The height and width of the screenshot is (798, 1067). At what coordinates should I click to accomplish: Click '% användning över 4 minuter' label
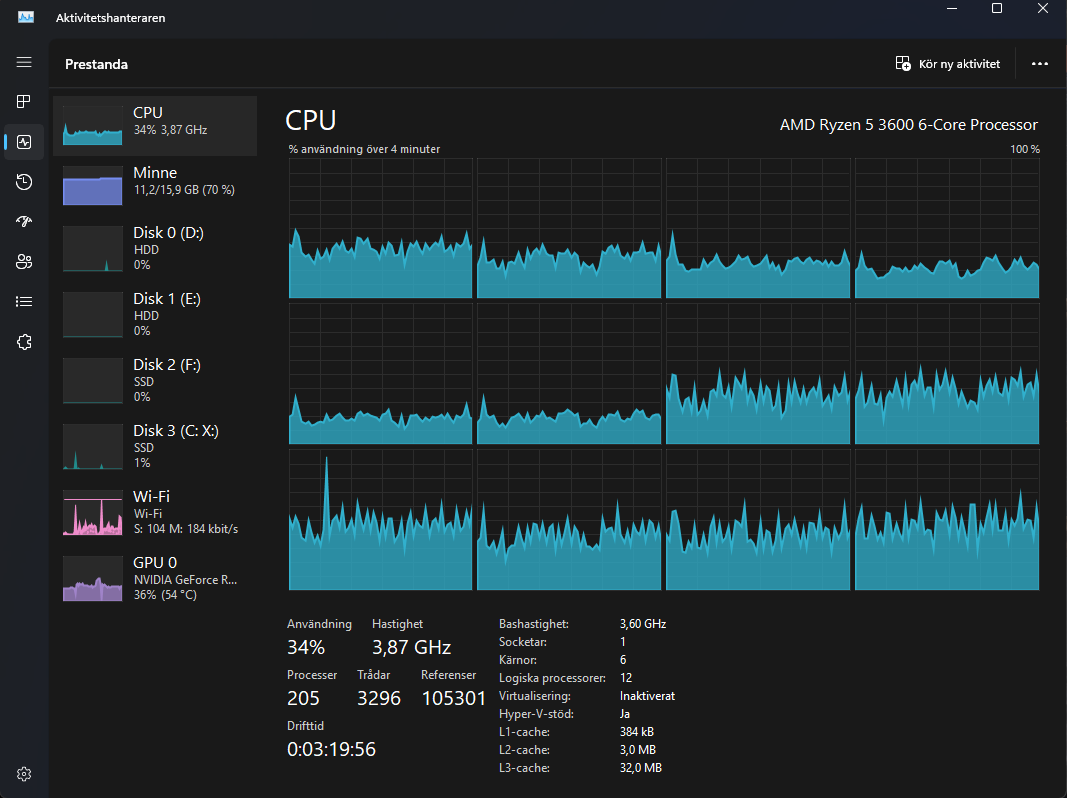pos(364,149)
